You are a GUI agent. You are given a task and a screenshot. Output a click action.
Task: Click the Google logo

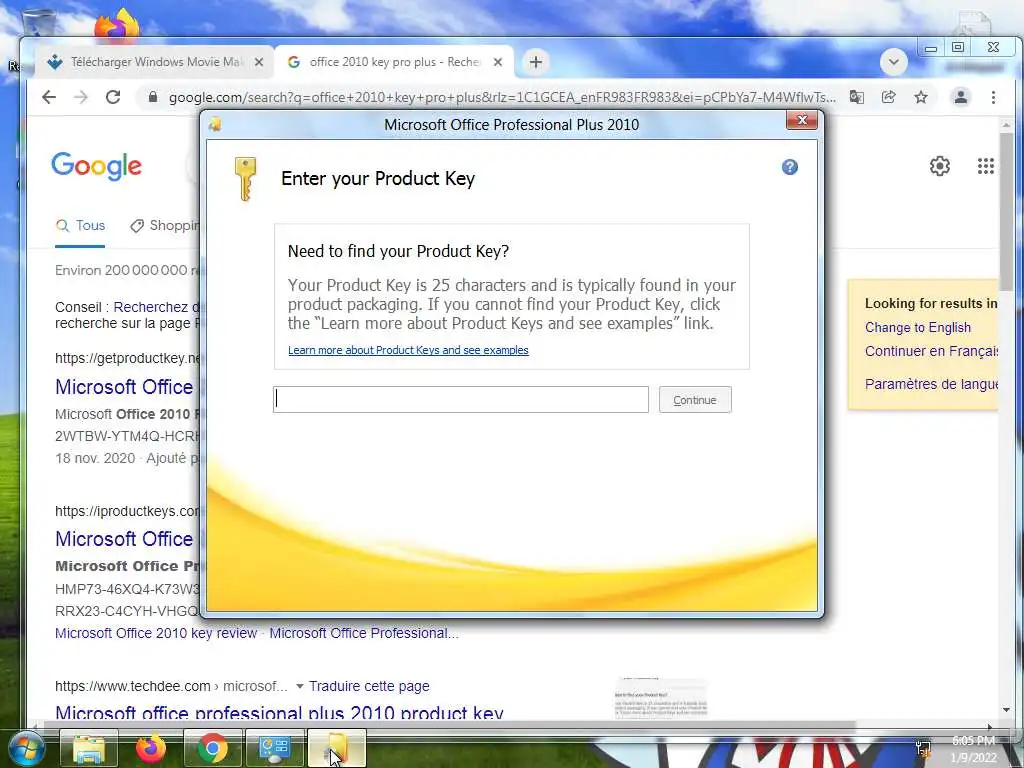pyautogui.click(x=97, y=166)
